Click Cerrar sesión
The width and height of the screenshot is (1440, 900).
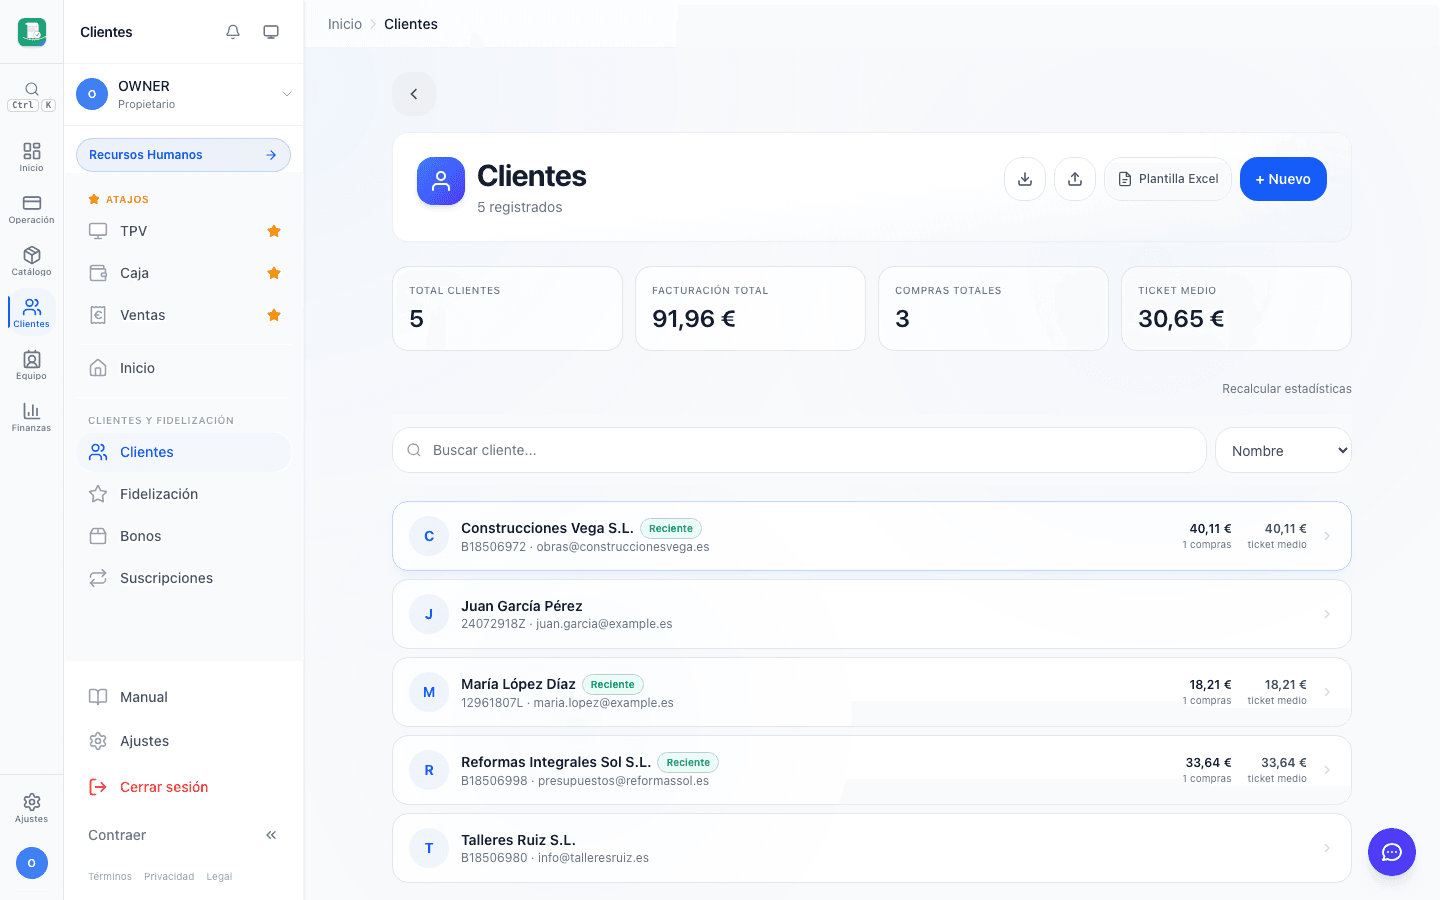pyautogui.click(x=184, y=787)
